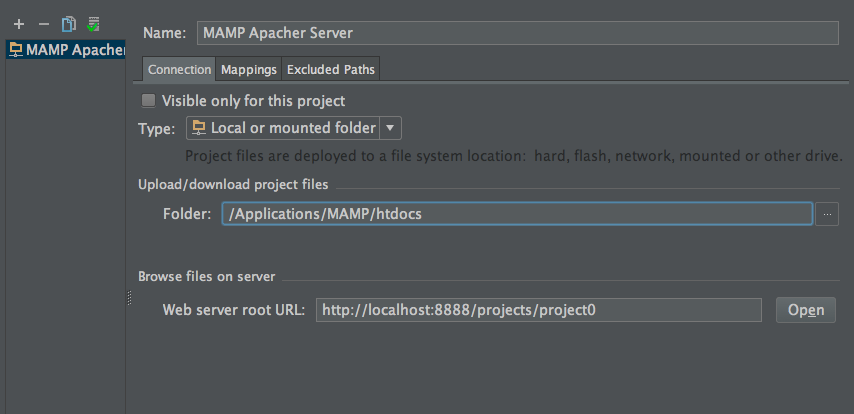The image size is (854, 414).
Task: Open the Type dropdown
Action: (294, 129)
